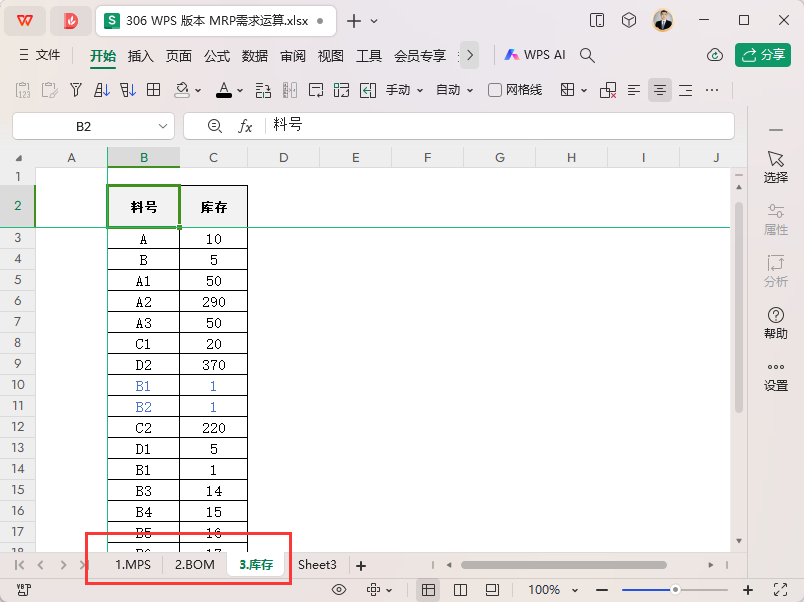Open WPS AI
The width and height of the screenshot is (804, 602).
point(535,55)
